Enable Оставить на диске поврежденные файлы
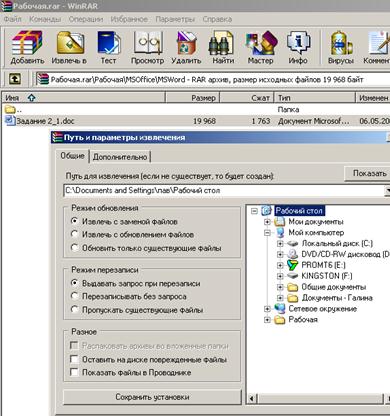 coord(74,359)
